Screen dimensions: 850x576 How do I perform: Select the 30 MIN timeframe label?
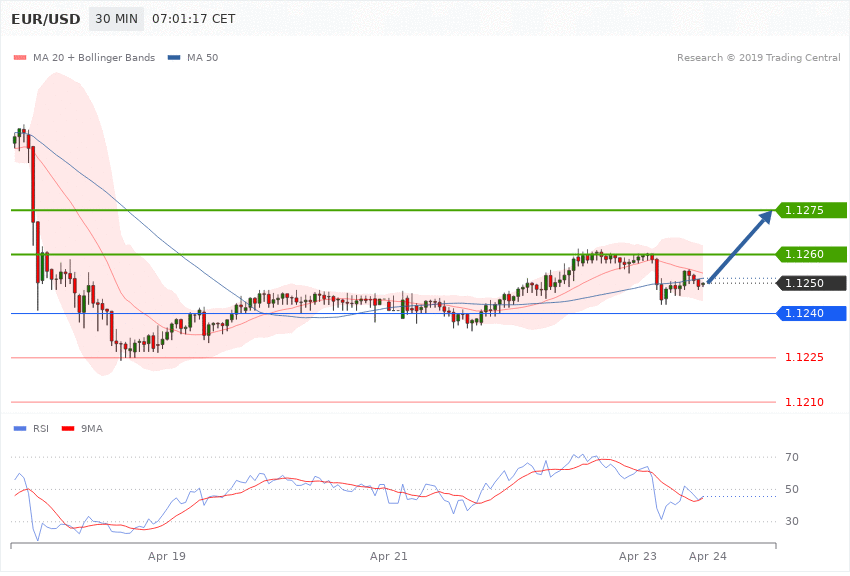point(117,19)
